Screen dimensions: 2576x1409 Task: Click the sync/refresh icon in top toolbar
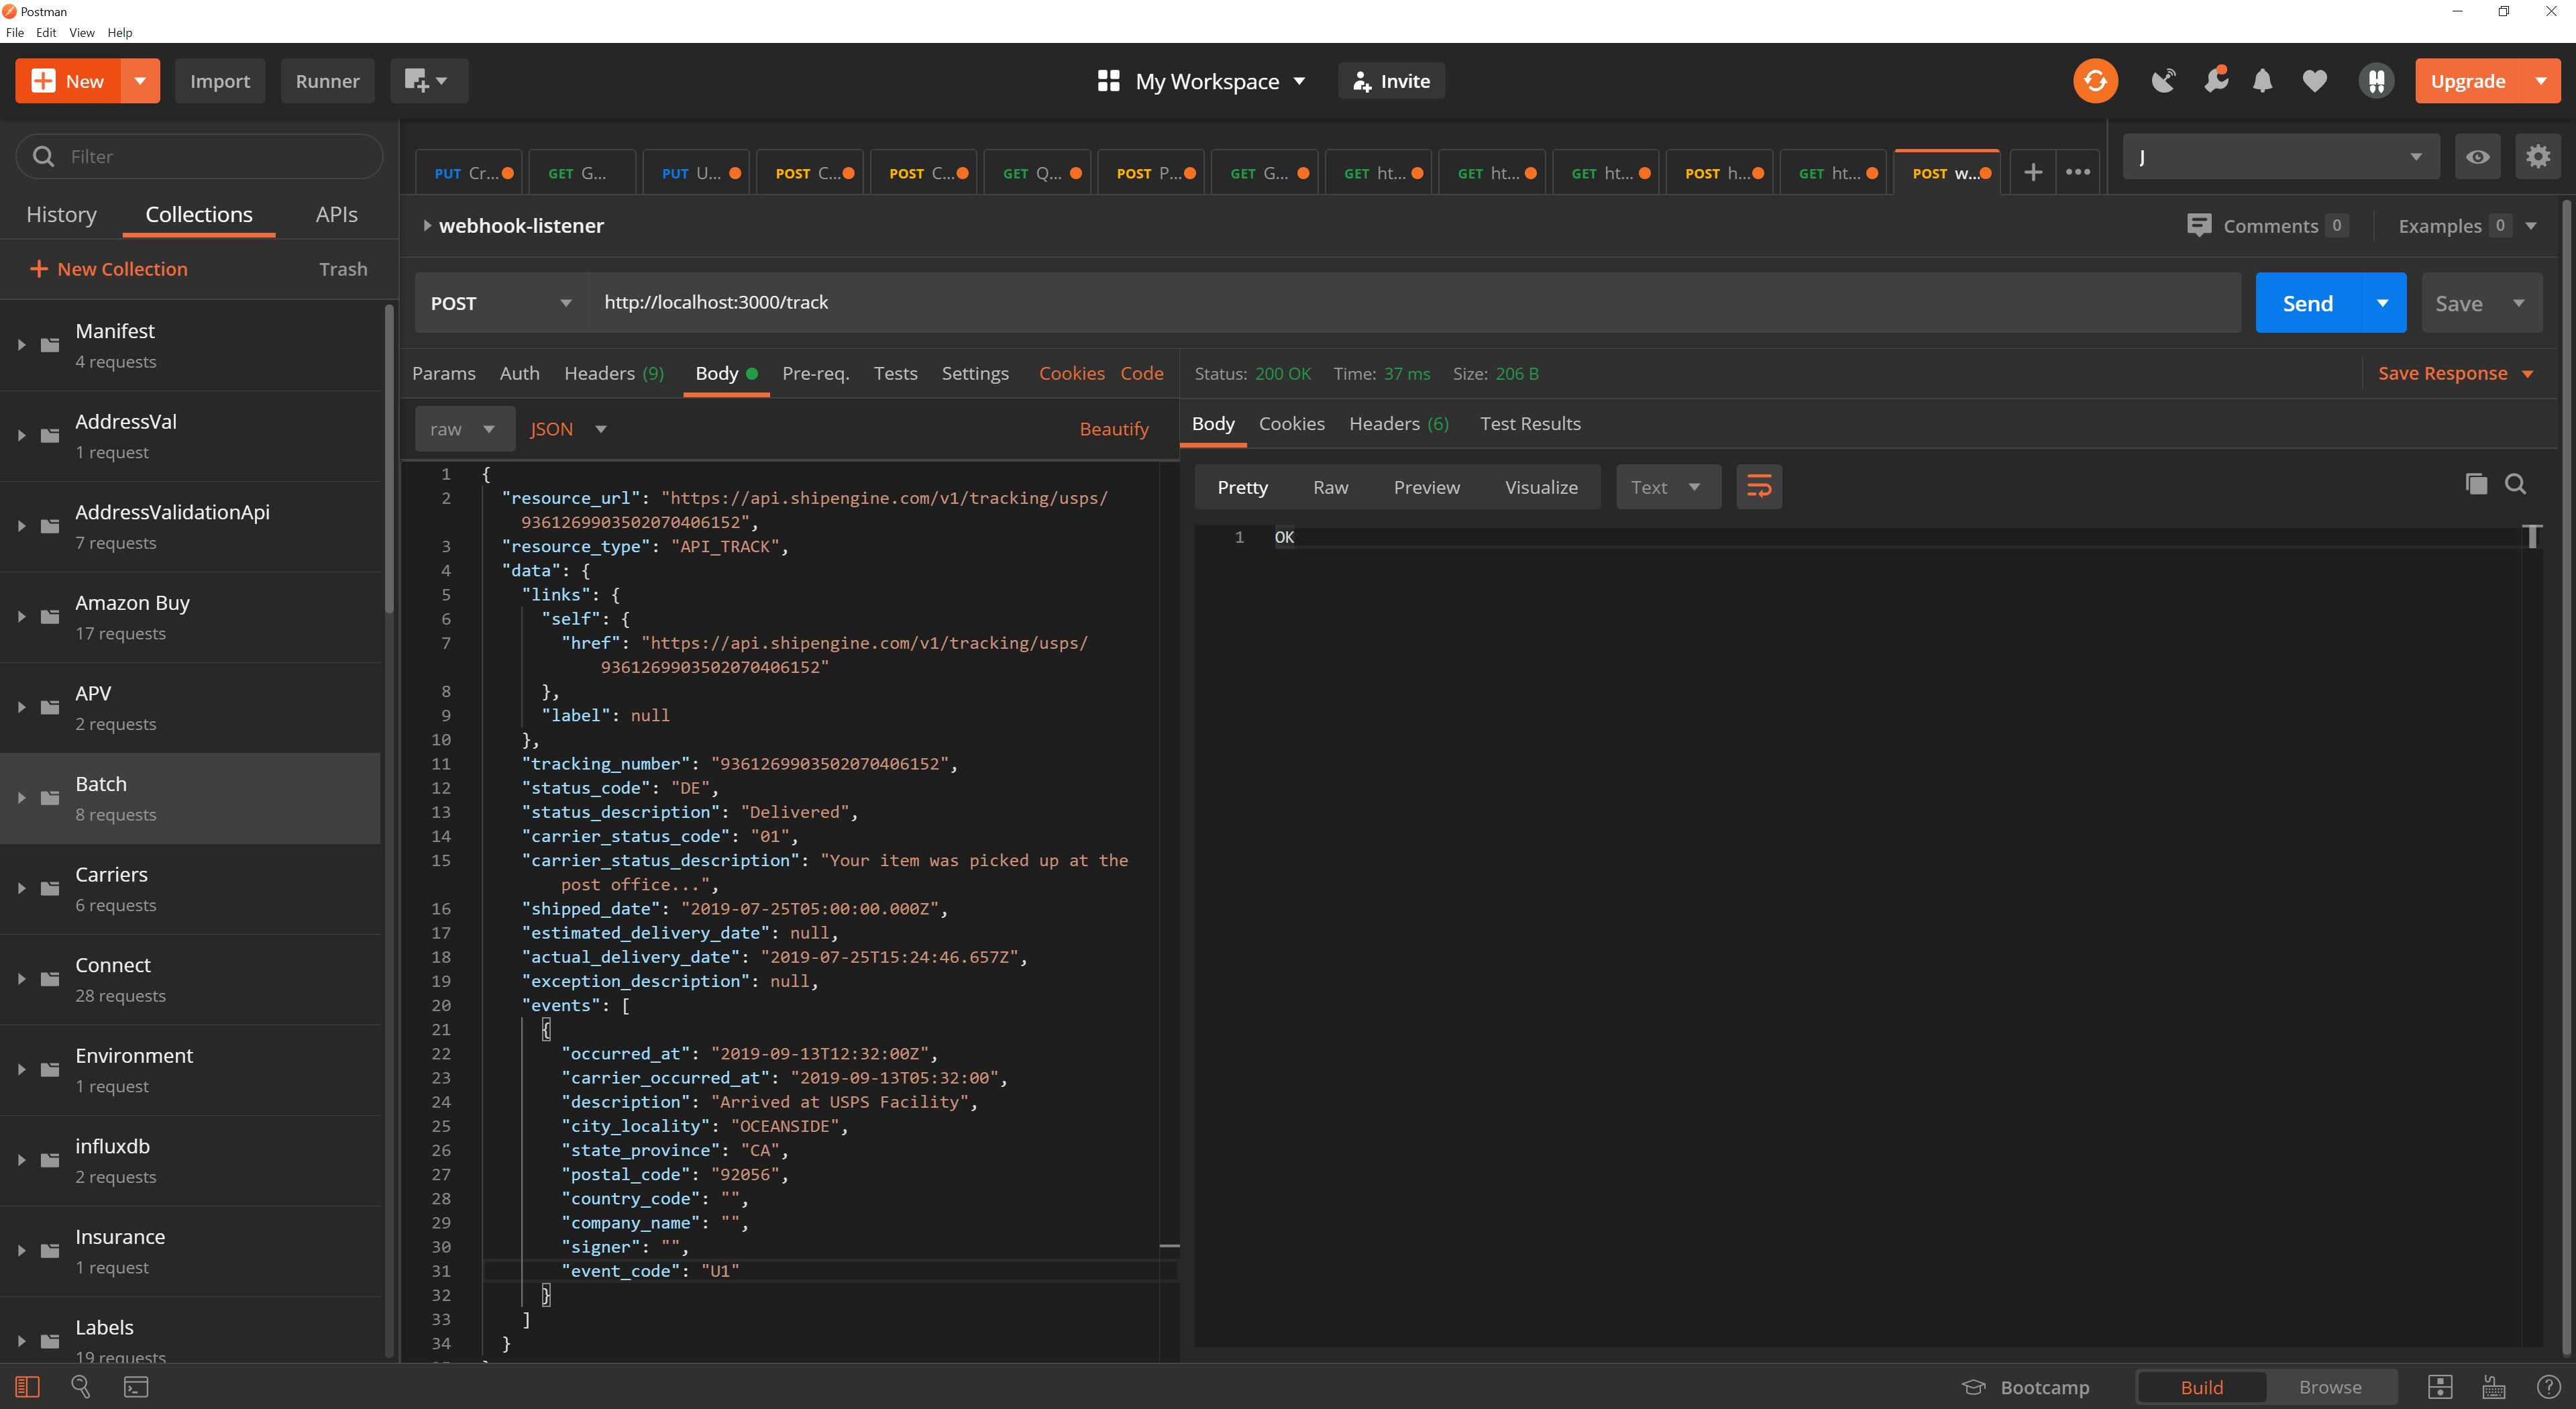pyautogui.click(x=2096, y=80)
